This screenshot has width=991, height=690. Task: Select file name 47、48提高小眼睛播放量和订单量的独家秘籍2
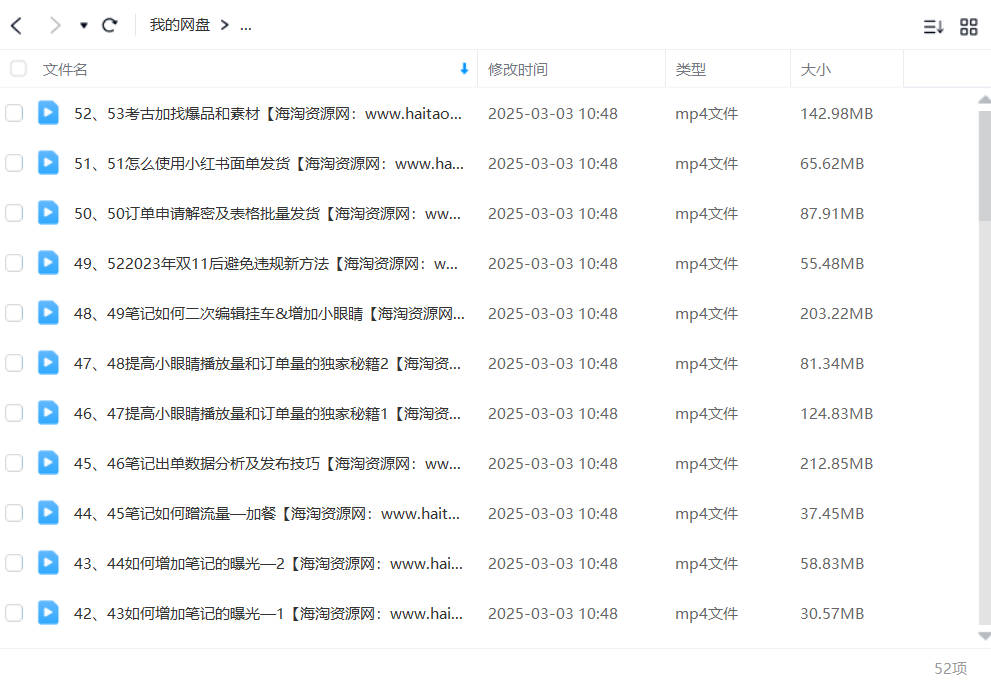(267, 363)
